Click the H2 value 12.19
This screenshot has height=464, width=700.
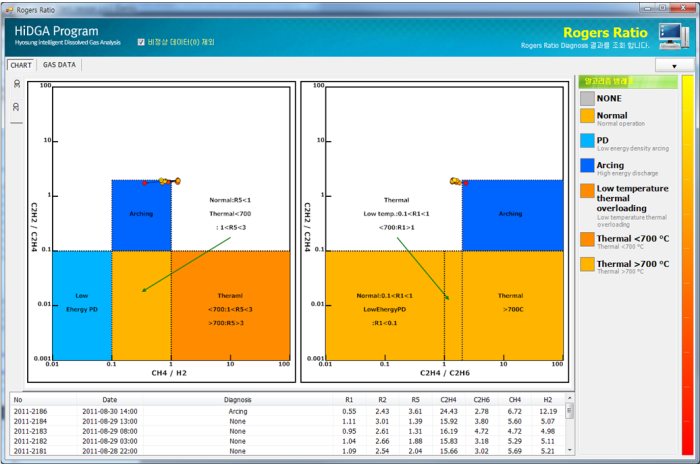[x=548, y=411]
